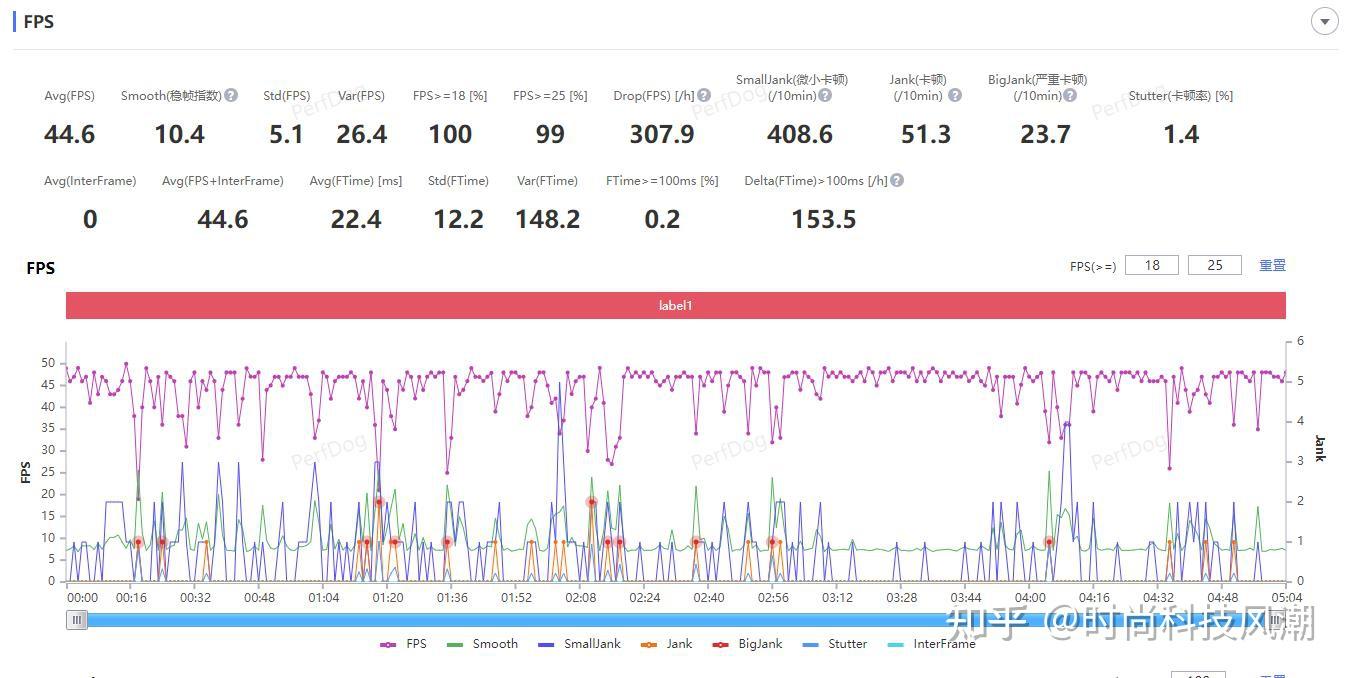Edit the FPS threshold field showing 25

tap(1214, 265)
